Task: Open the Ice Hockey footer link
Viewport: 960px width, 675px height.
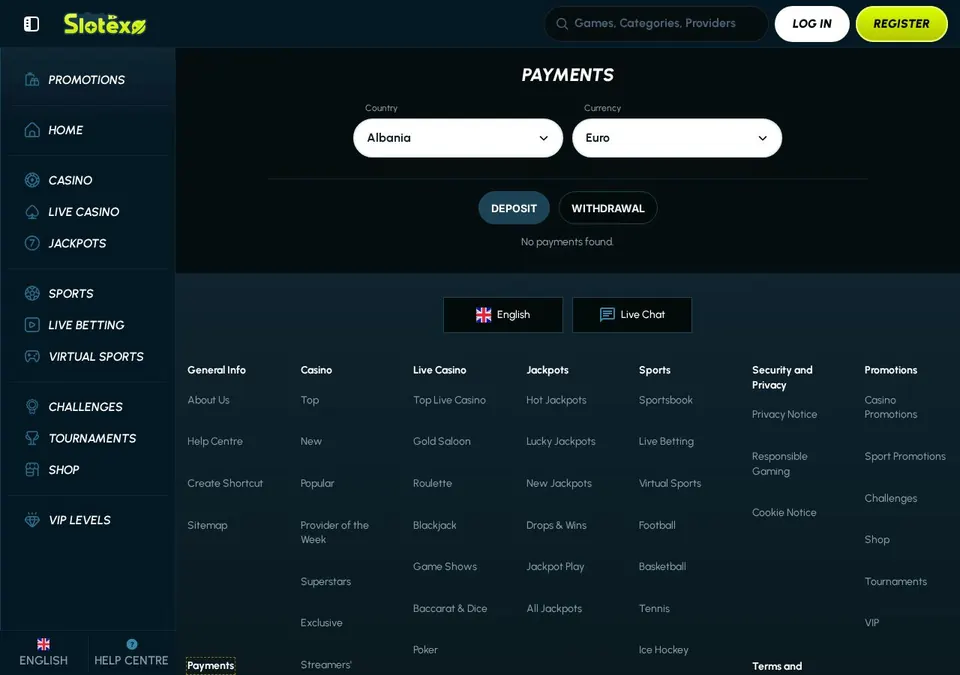Action: (x=663, y=650)
